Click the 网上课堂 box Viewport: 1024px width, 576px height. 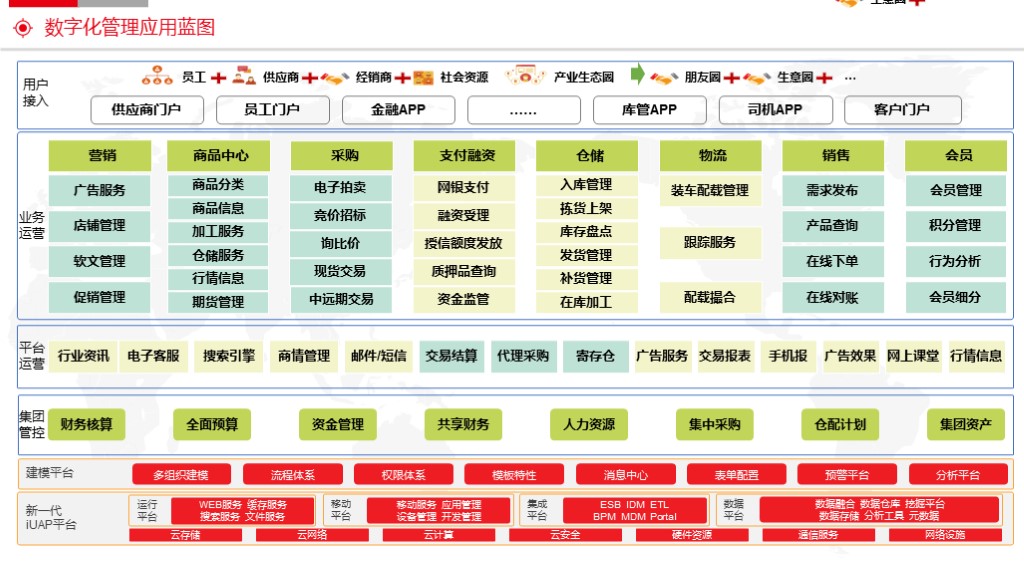[x=913, y=356]
